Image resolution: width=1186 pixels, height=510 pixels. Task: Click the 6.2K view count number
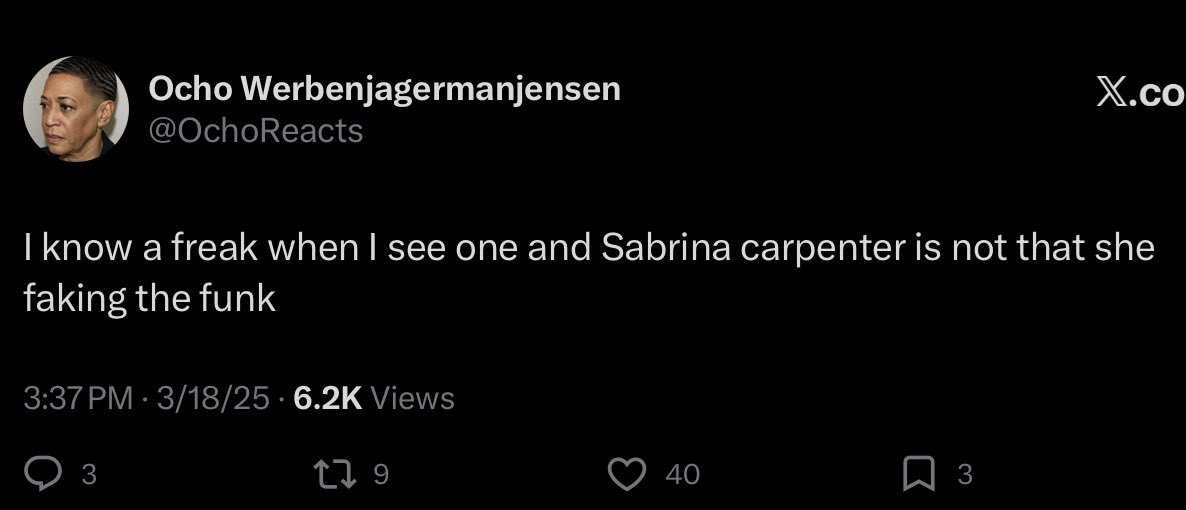point(328,399)
